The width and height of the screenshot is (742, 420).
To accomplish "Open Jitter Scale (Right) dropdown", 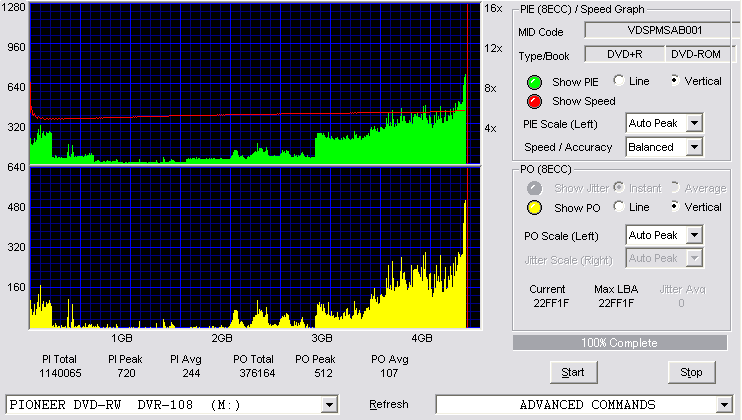I will (x=694, y=258).
